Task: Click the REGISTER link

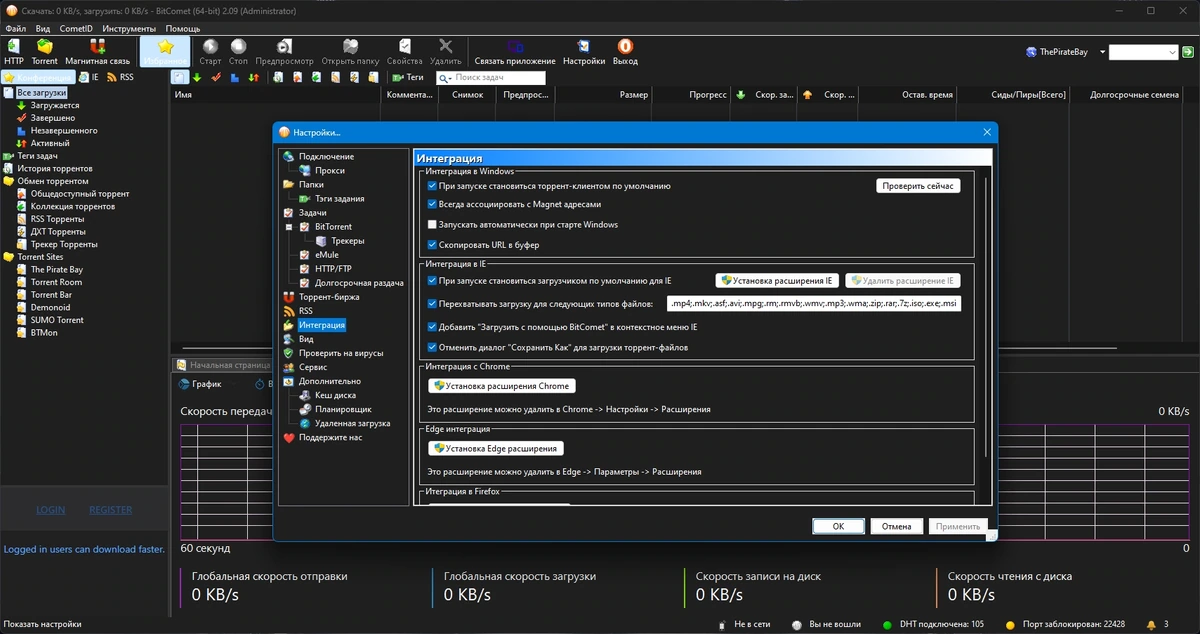Action: [x=110, y=510]
